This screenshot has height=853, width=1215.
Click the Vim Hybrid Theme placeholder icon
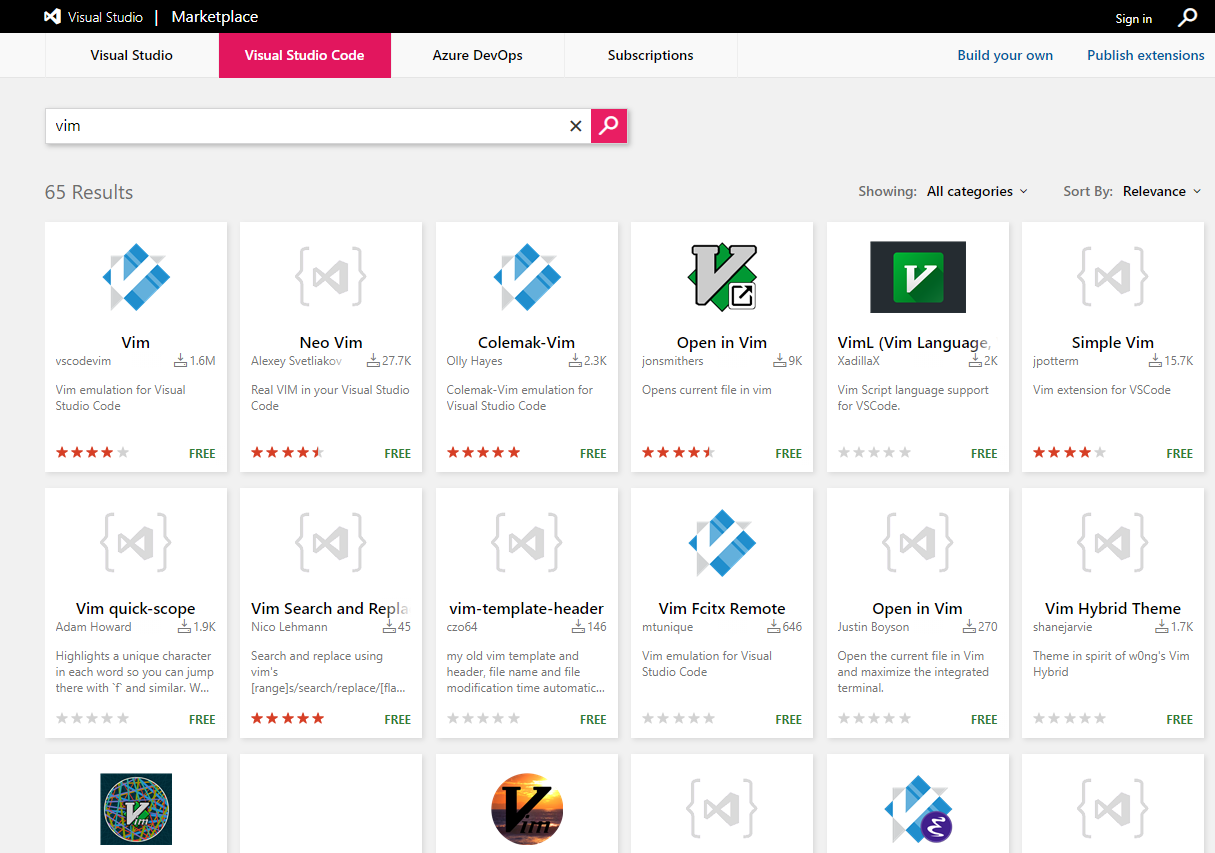1113,543
